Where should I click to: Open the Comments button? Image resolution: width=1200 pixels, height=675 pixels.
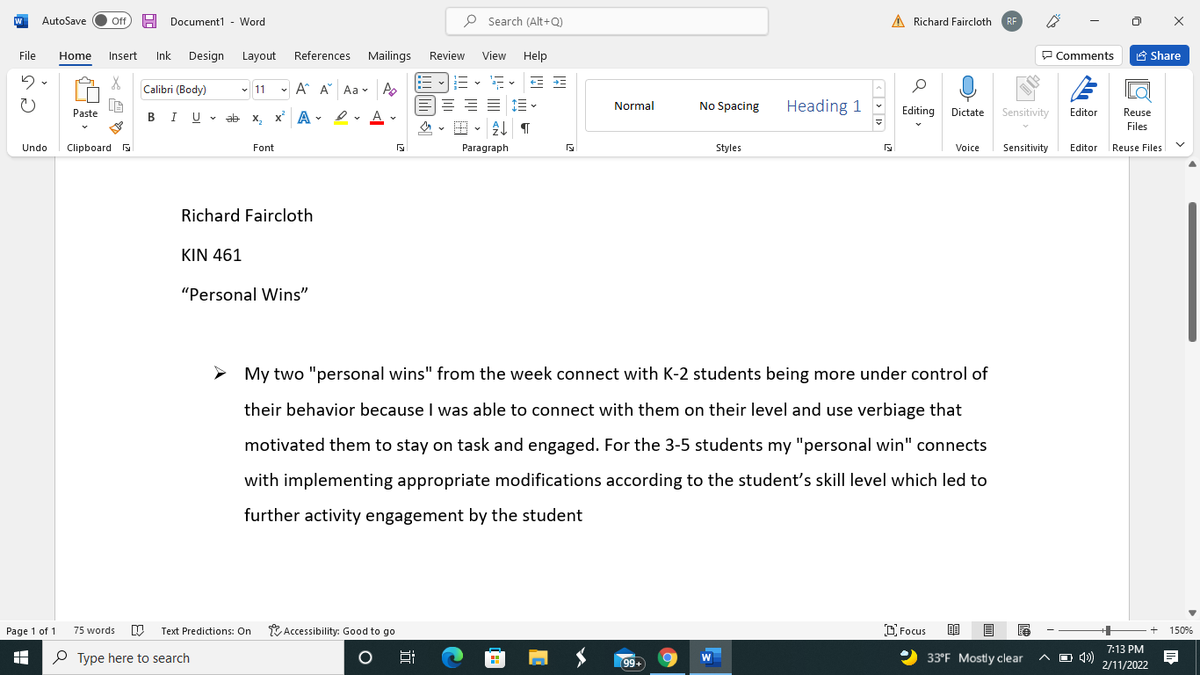pos(1078,56)
